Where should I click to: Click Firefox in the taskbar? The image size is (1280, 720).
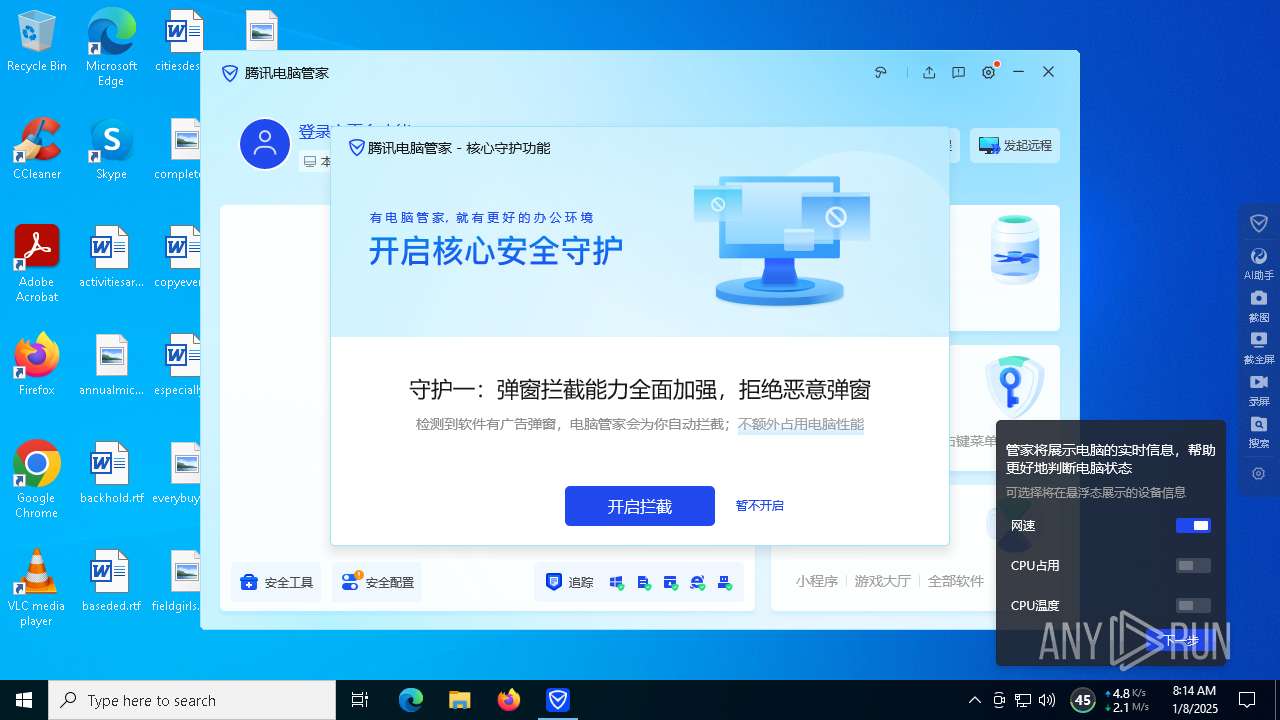pyautogui.click(x=509, y=700)
